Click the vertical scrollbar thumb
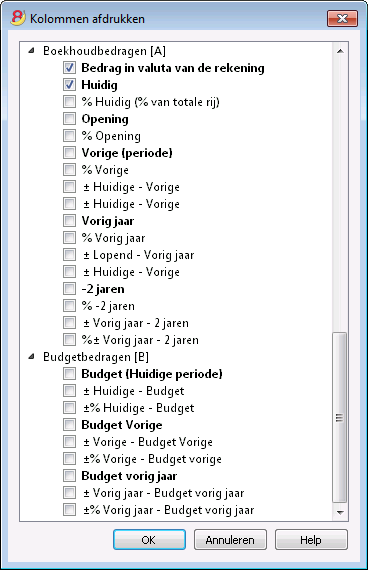The width and height of the screenshot is (368, 570). click(340, 417)
